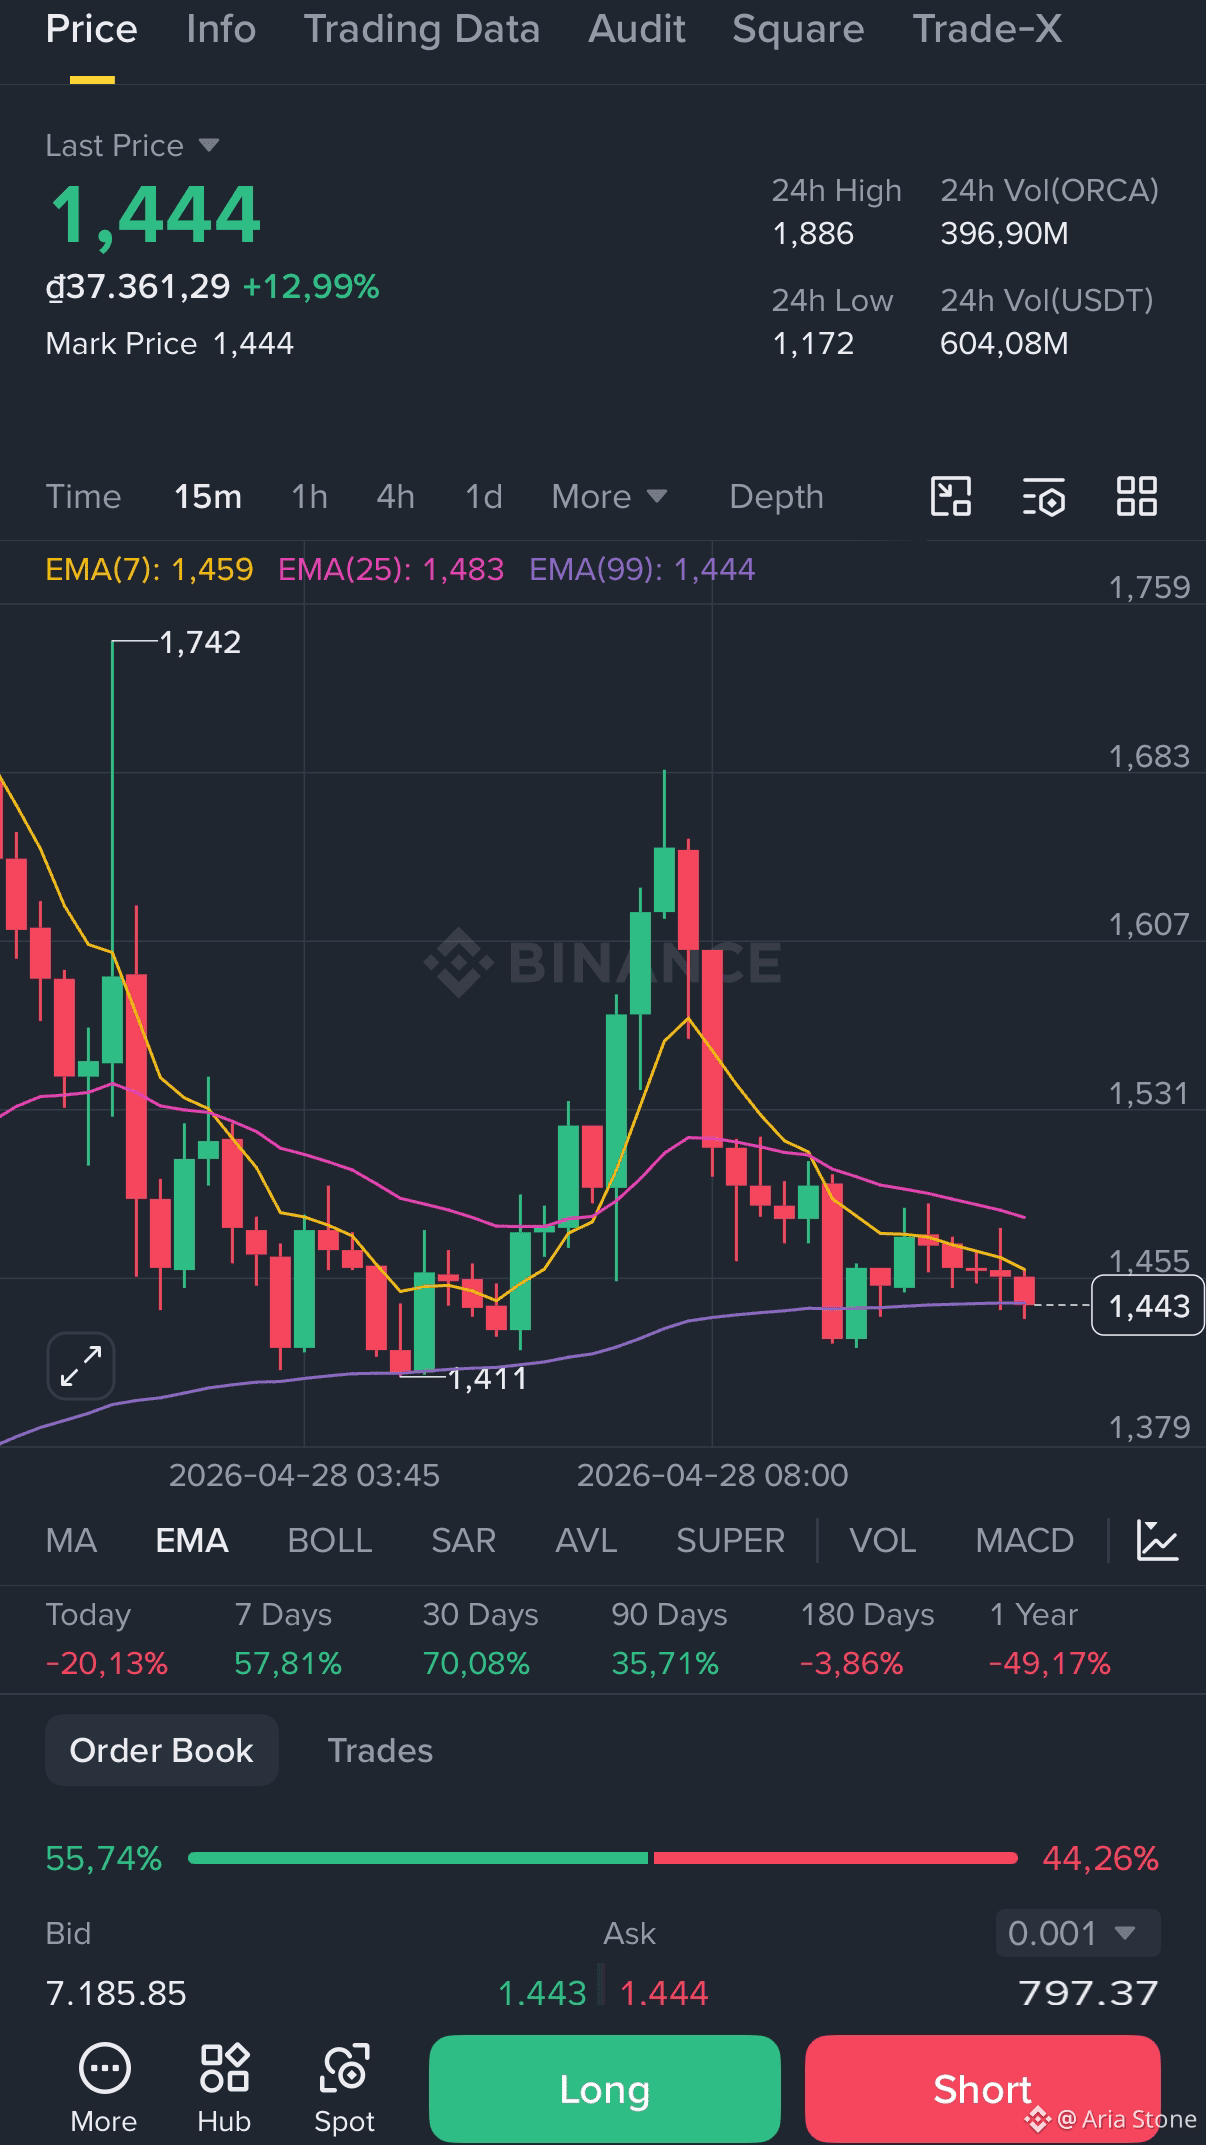The image size is (1206, 2145).
Task: Tap the 90 Days 35,71% performance
Action: point(669,1639)
